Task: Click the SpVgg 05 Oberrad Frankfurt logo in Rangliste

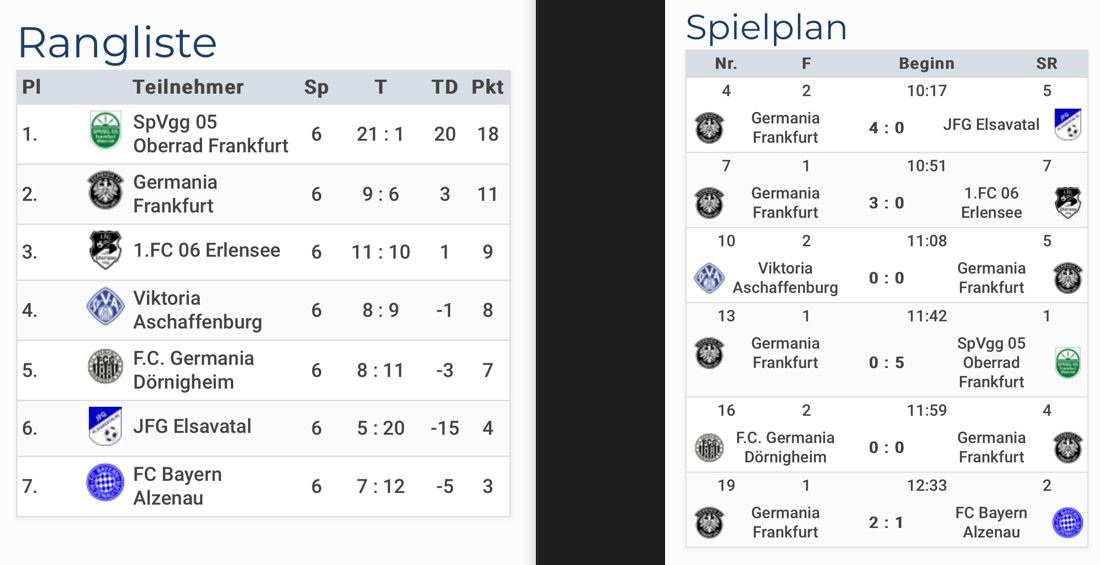Action: coord(105,130)
